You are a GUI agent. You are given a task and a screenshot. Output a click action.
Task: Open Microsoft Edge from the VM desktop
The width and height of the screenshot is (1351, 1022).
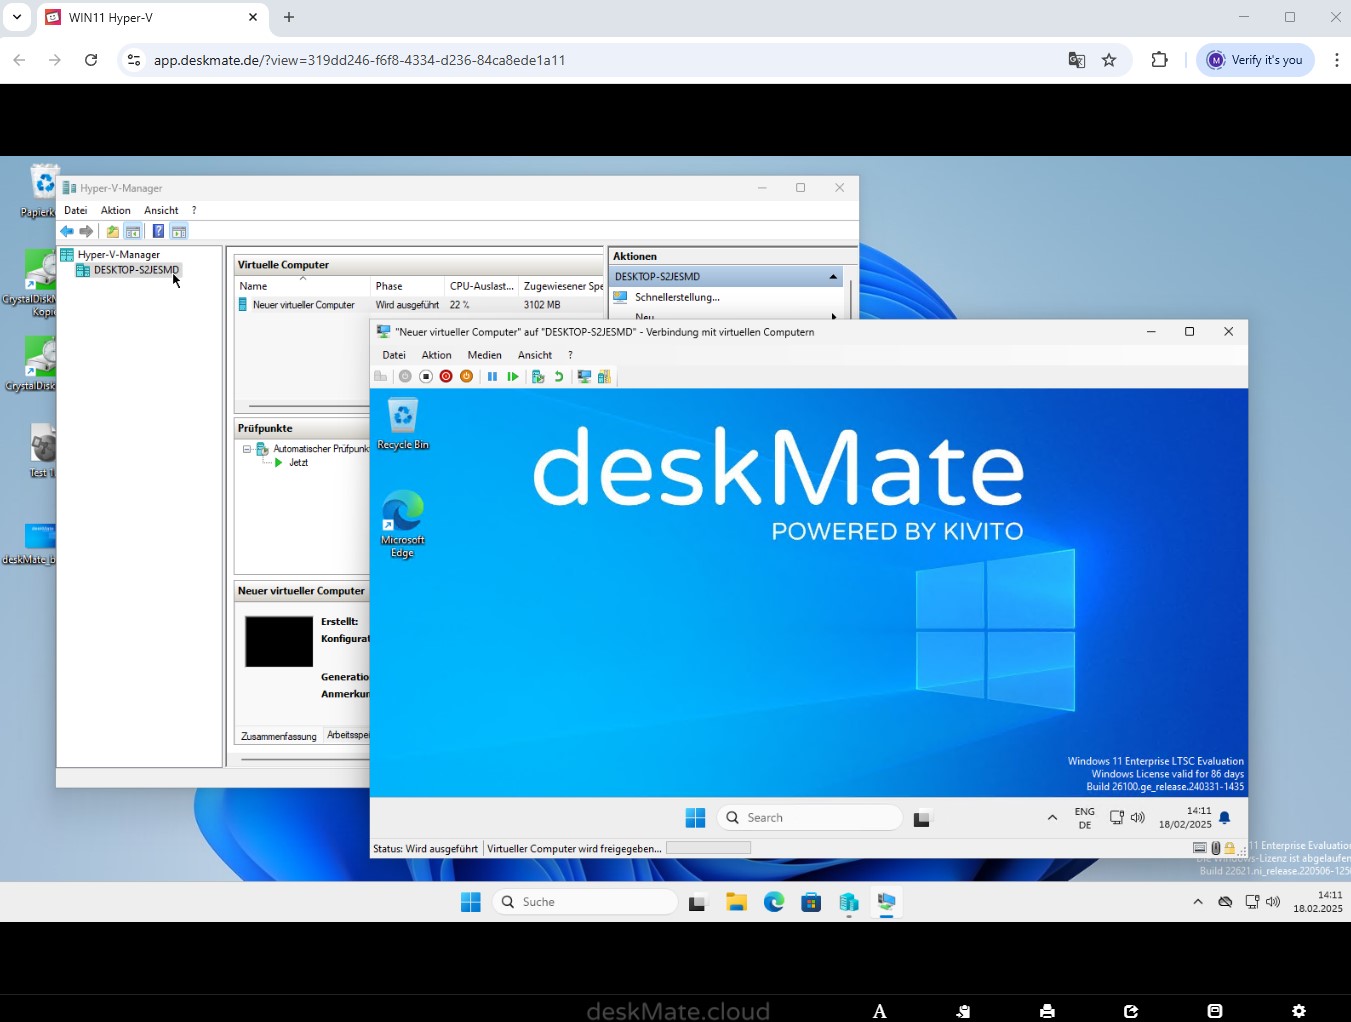tap(403, 512)
